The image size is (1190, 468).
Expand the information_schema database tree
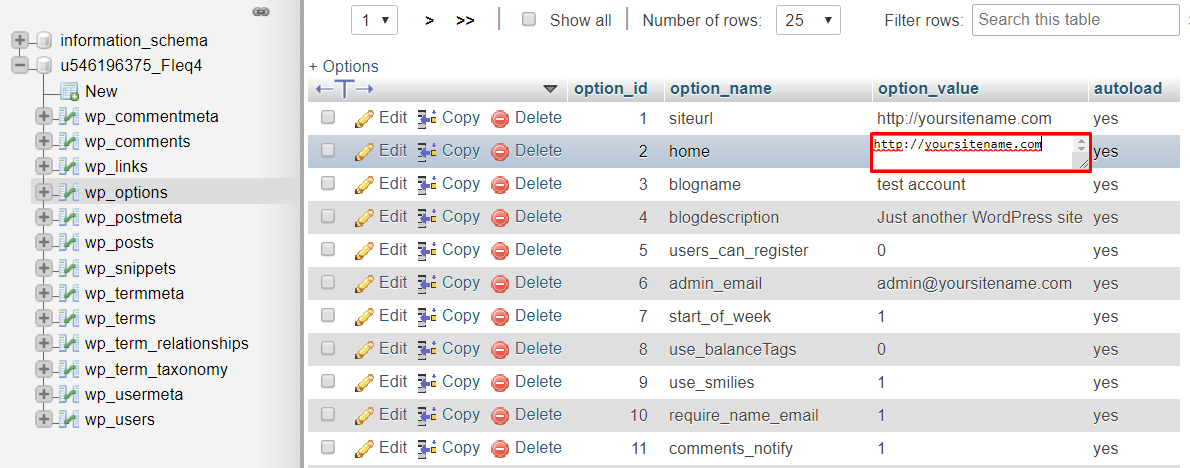click(19, 41)
